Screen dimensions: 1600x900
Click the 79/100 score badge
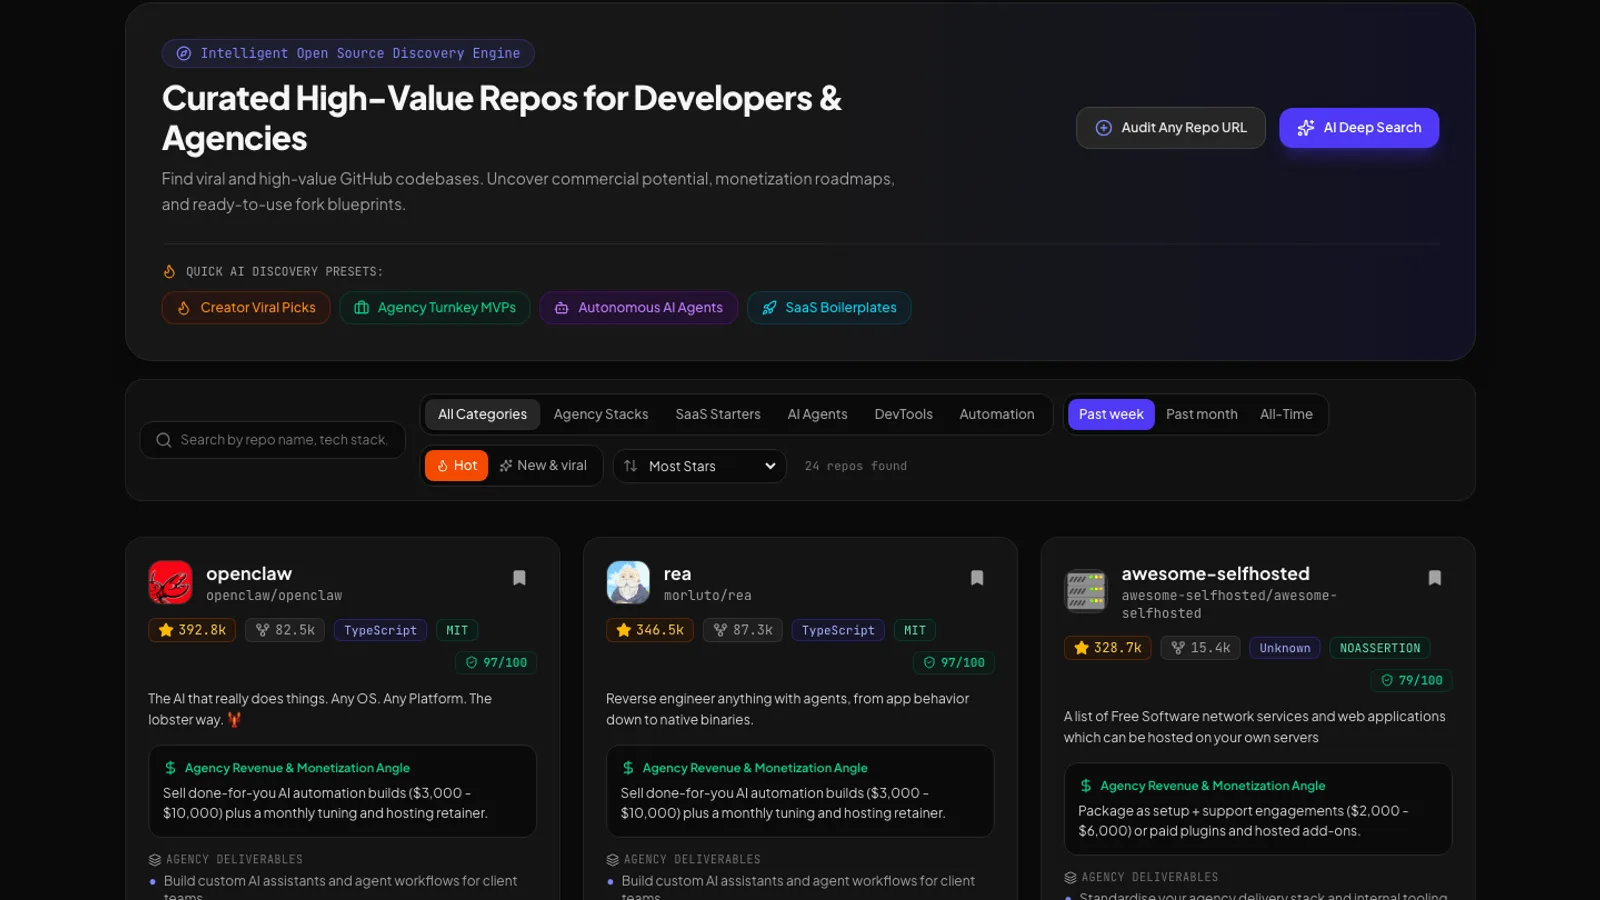pyautogui.click(x=1411, y=680)
